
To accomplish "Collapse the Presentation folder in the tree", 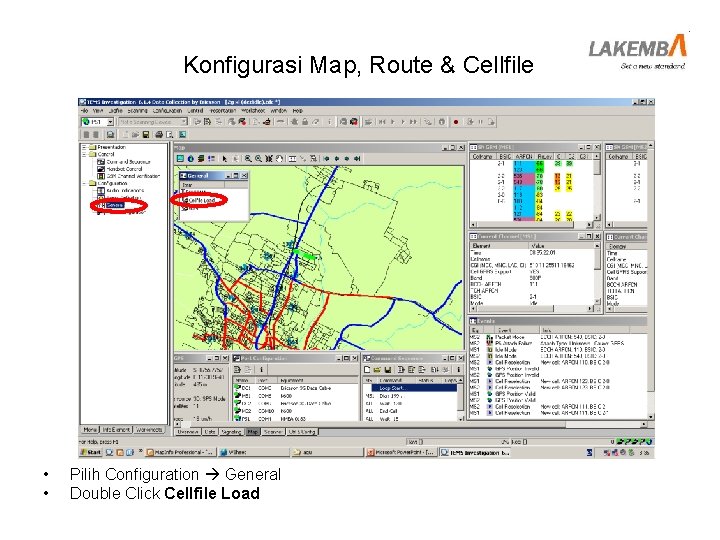I will [84, 147].
